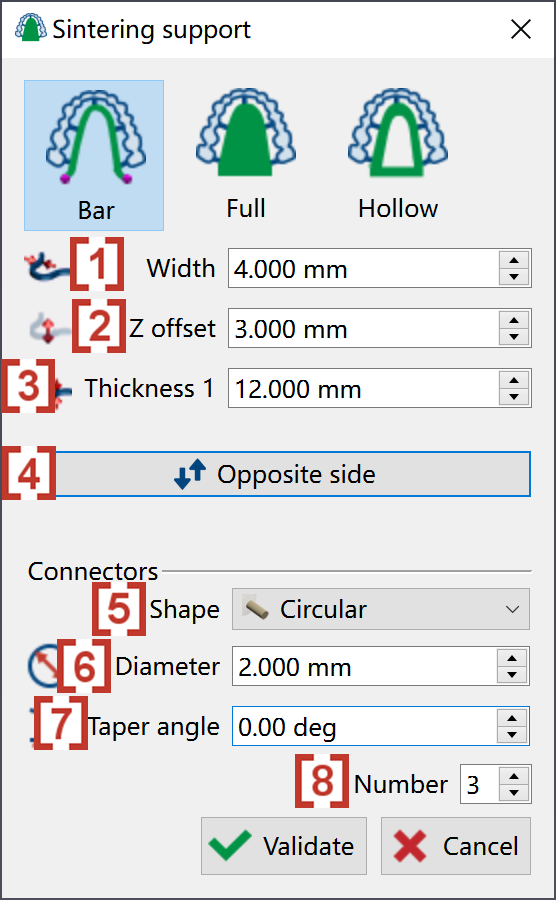The image size is (556, 900).
Task: Cancel the sintering support dialog
Action: coord(456,846)
